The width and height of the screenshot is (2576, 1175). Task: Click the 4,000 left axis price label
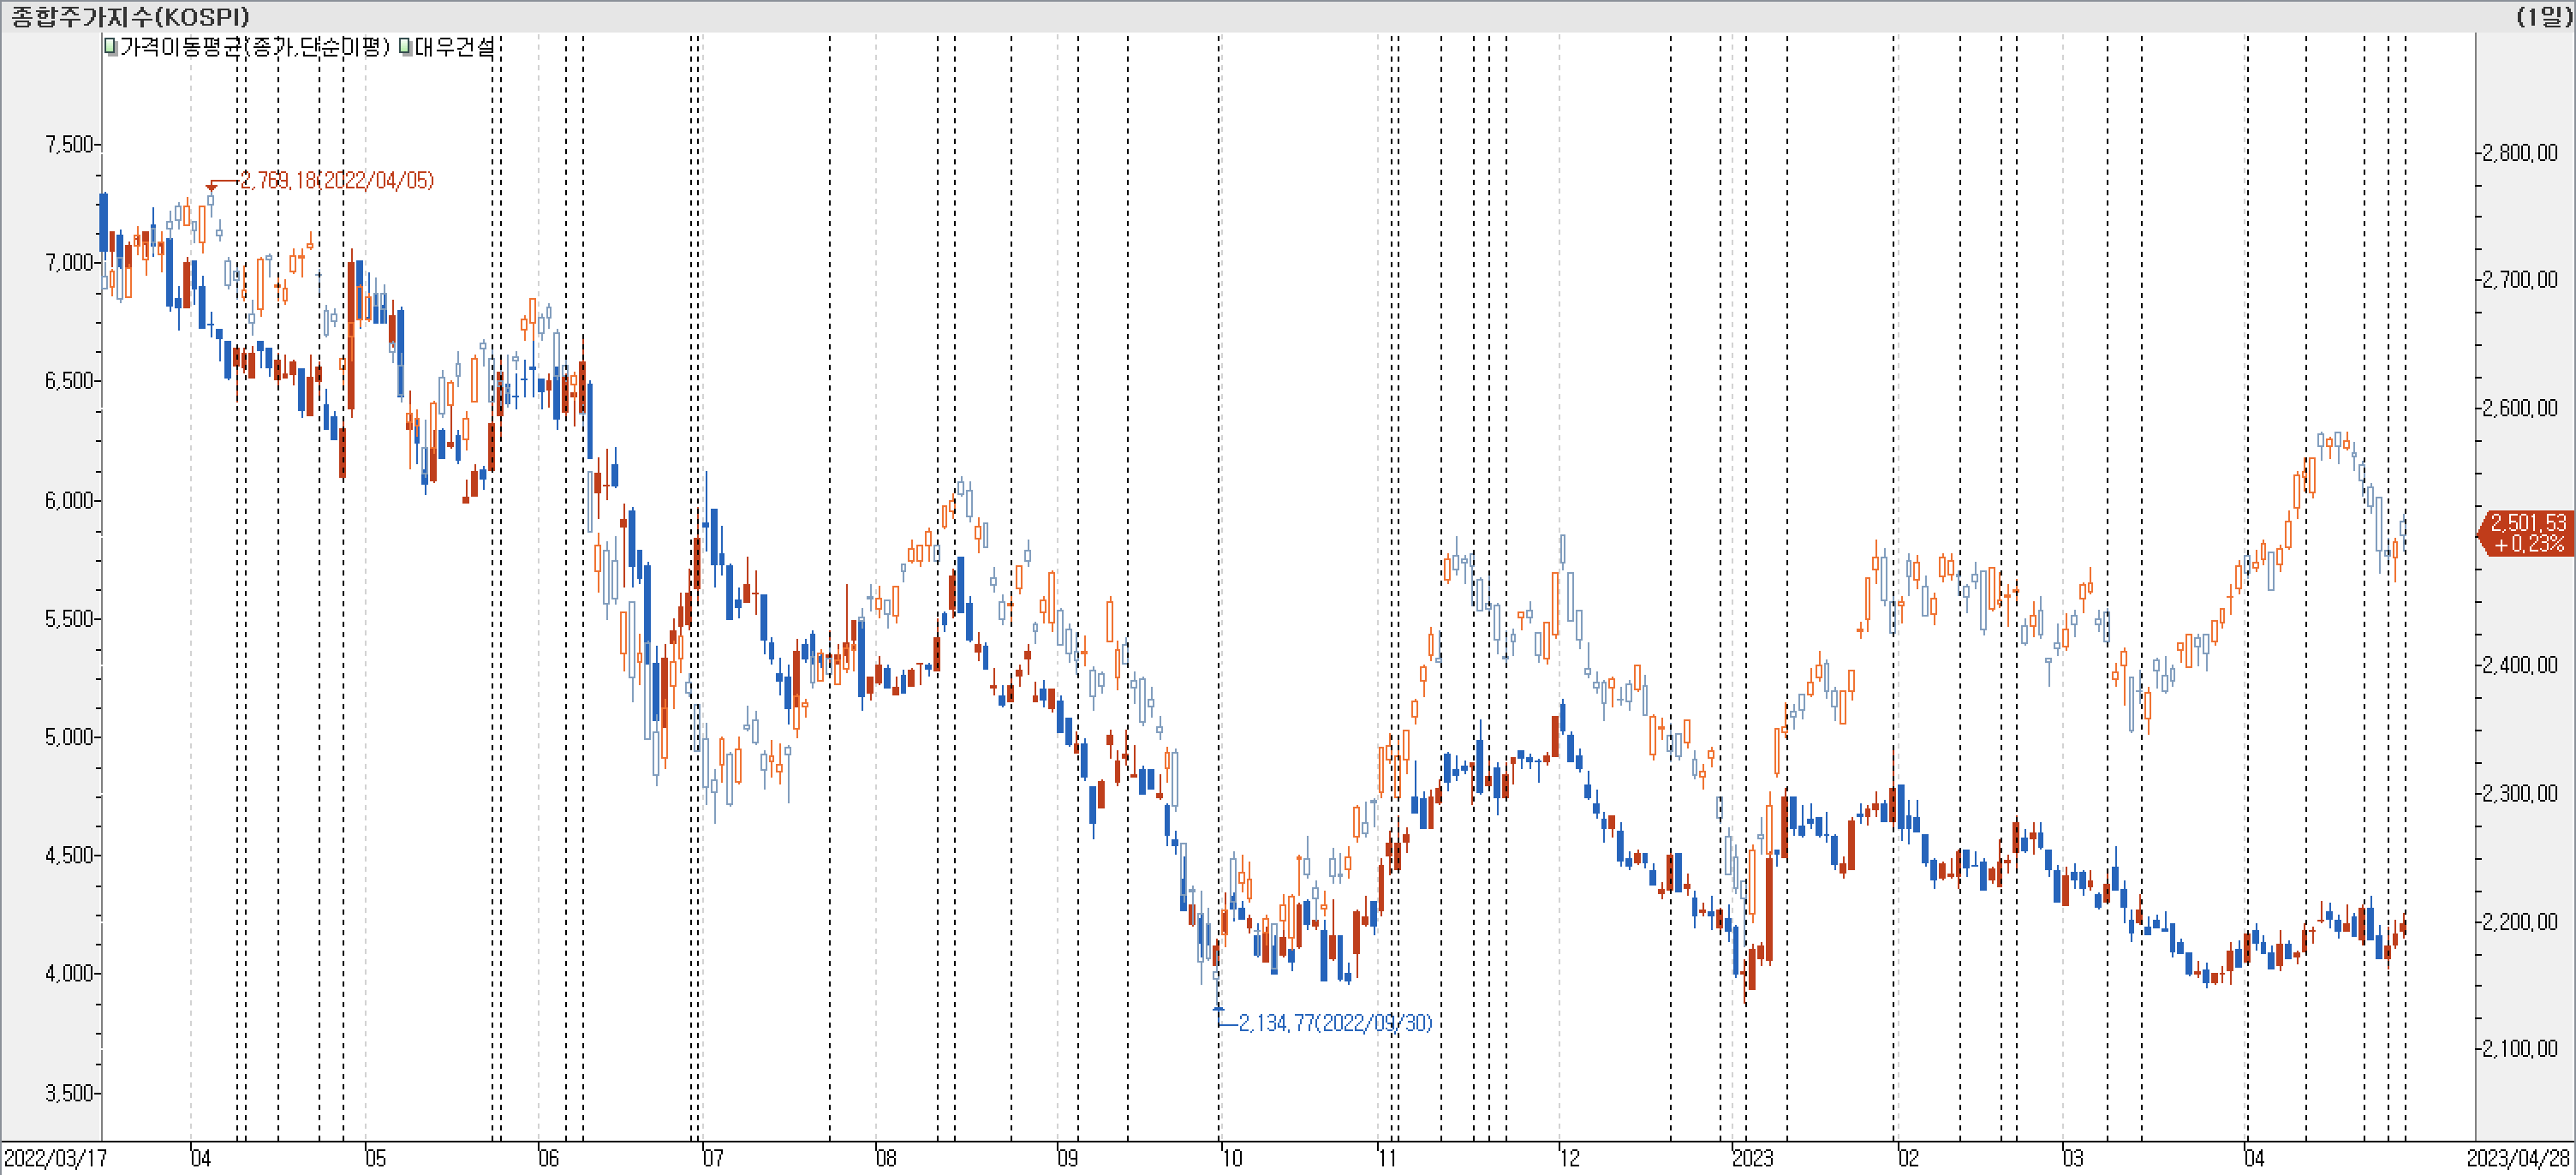pos(68,973)
